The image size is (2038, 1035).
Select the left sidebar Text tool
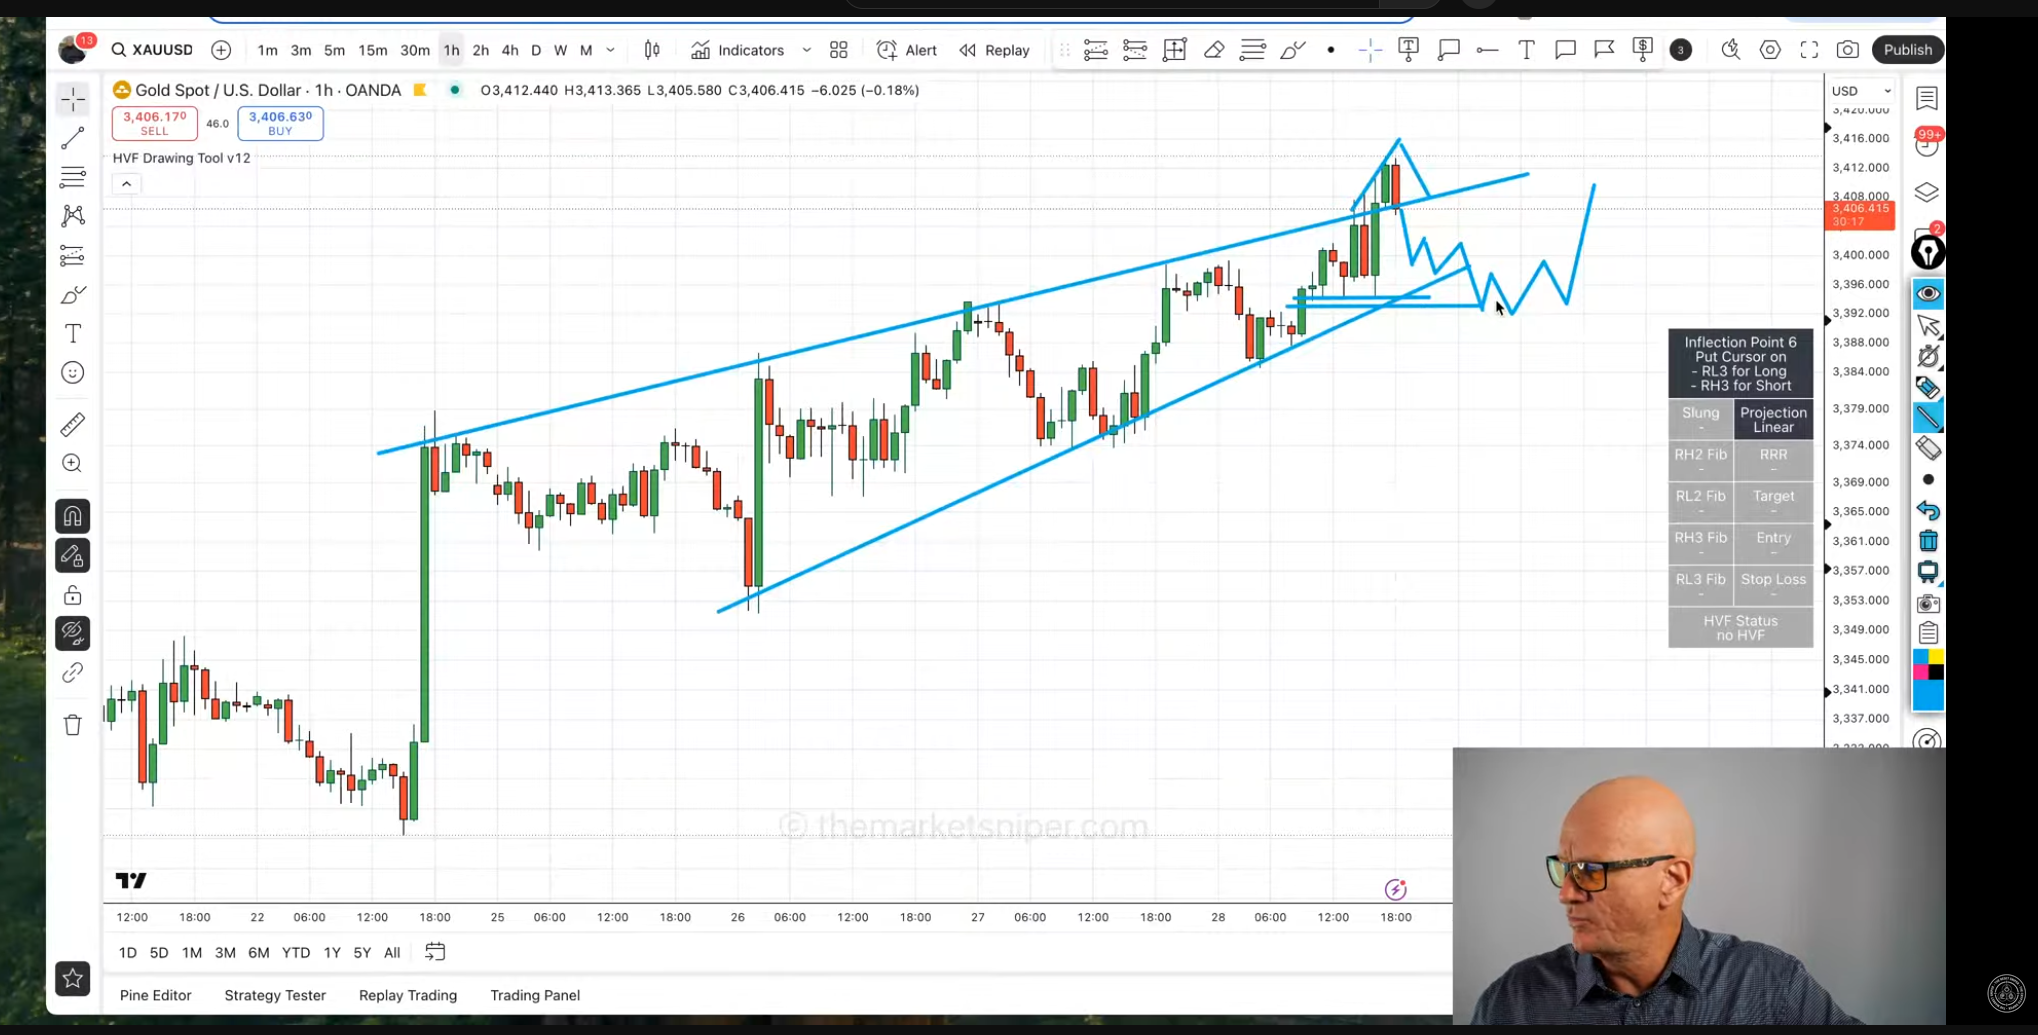point(73,334)
